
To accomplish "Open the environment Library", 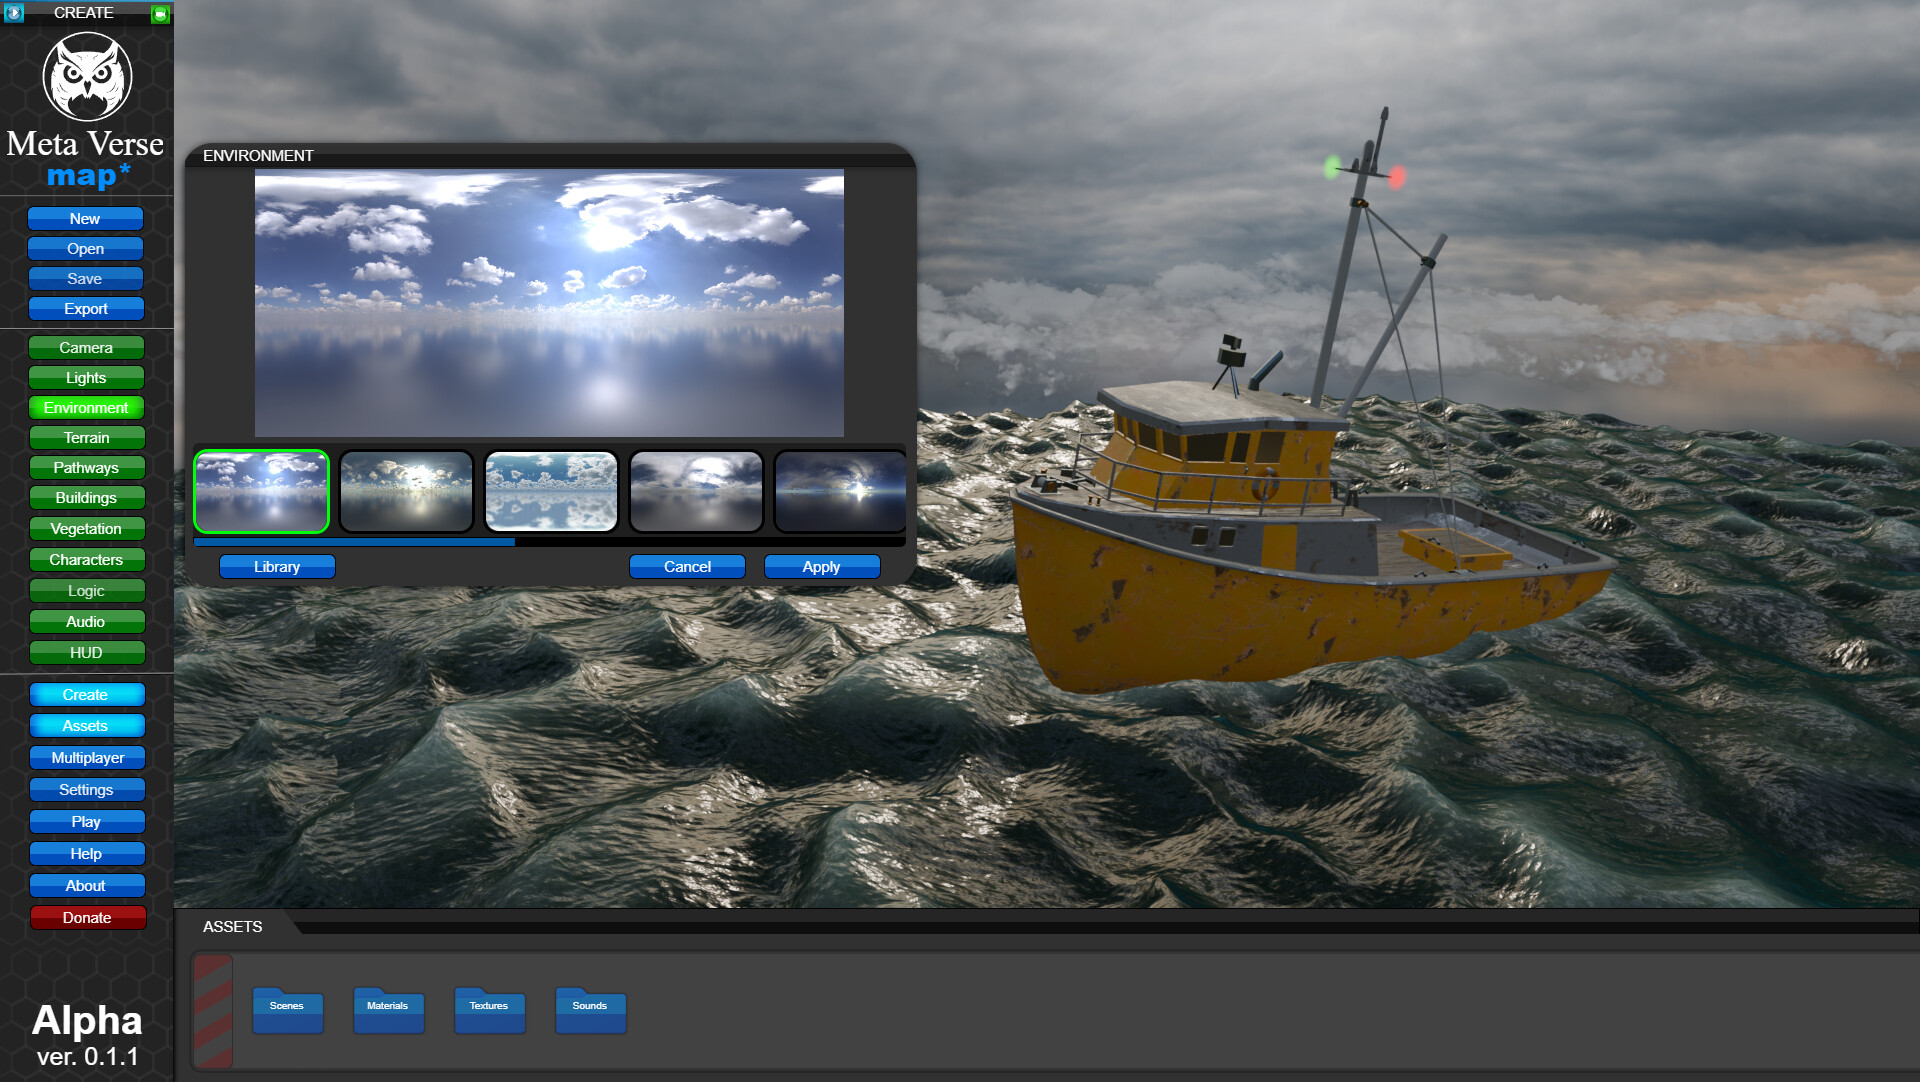I will click(276, 567).
